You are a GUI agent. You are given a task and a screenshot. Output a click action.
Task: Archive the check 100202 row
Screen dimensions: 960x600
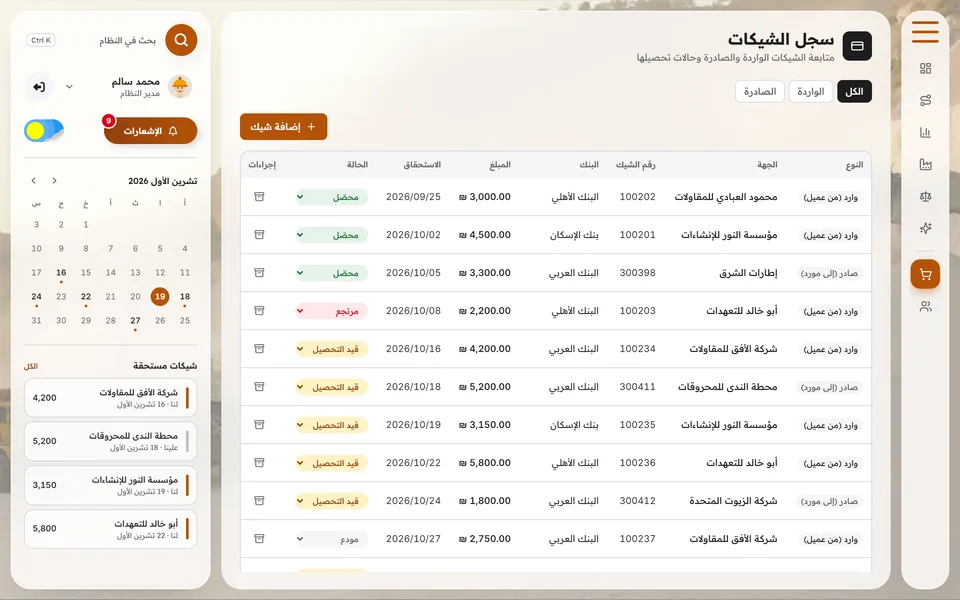click(259, 197)
